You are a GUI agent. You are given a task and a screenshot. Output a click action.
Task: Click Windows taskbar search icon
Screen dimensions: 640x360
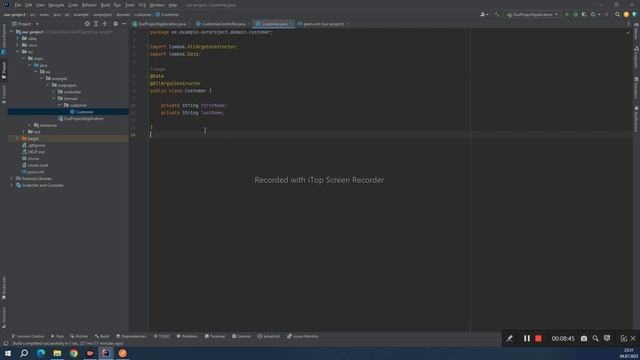click(24, 353)
